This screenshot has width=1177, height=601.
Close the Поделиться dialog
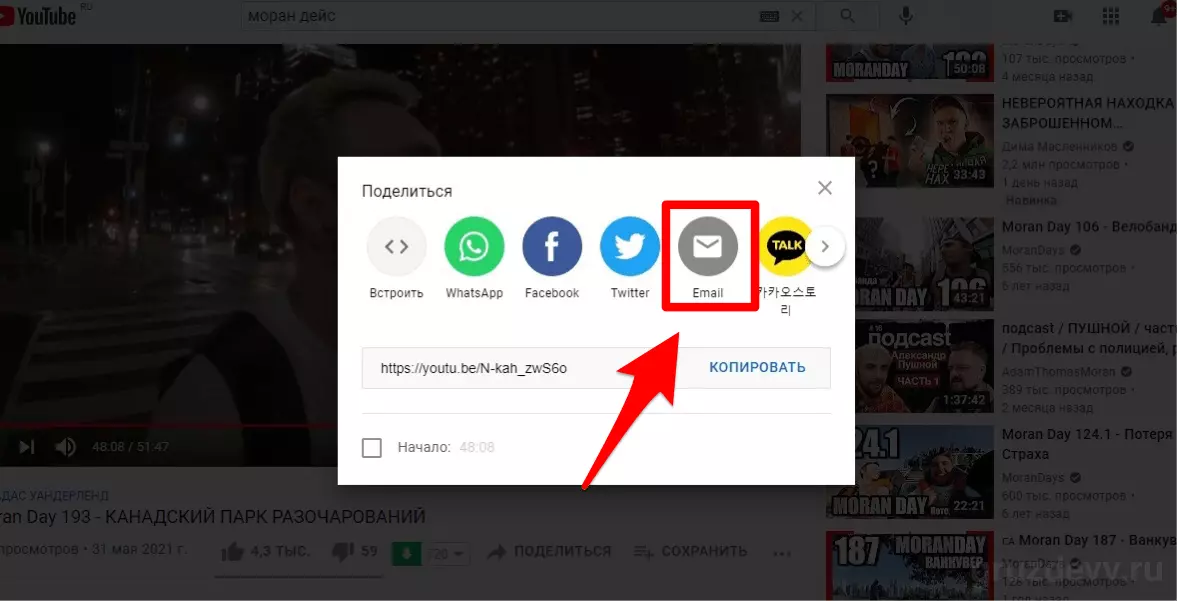[825, 188]
